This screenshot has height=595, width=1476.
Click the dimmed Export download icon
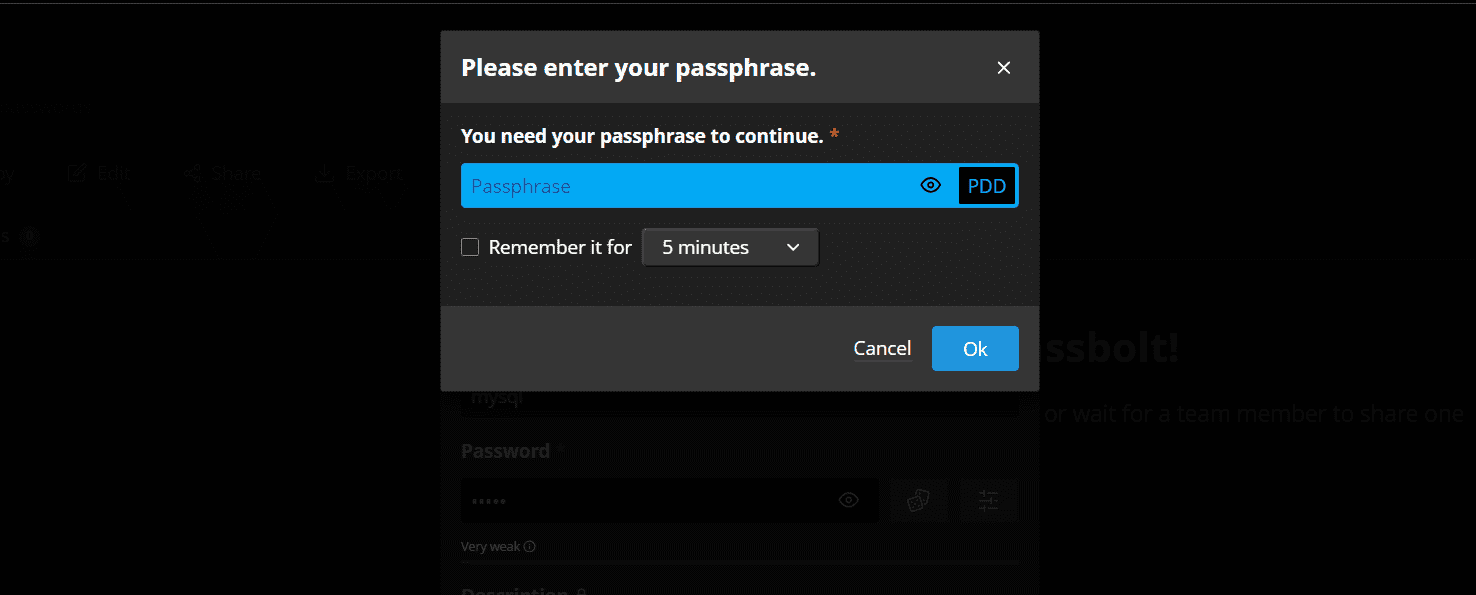point(324,173)
